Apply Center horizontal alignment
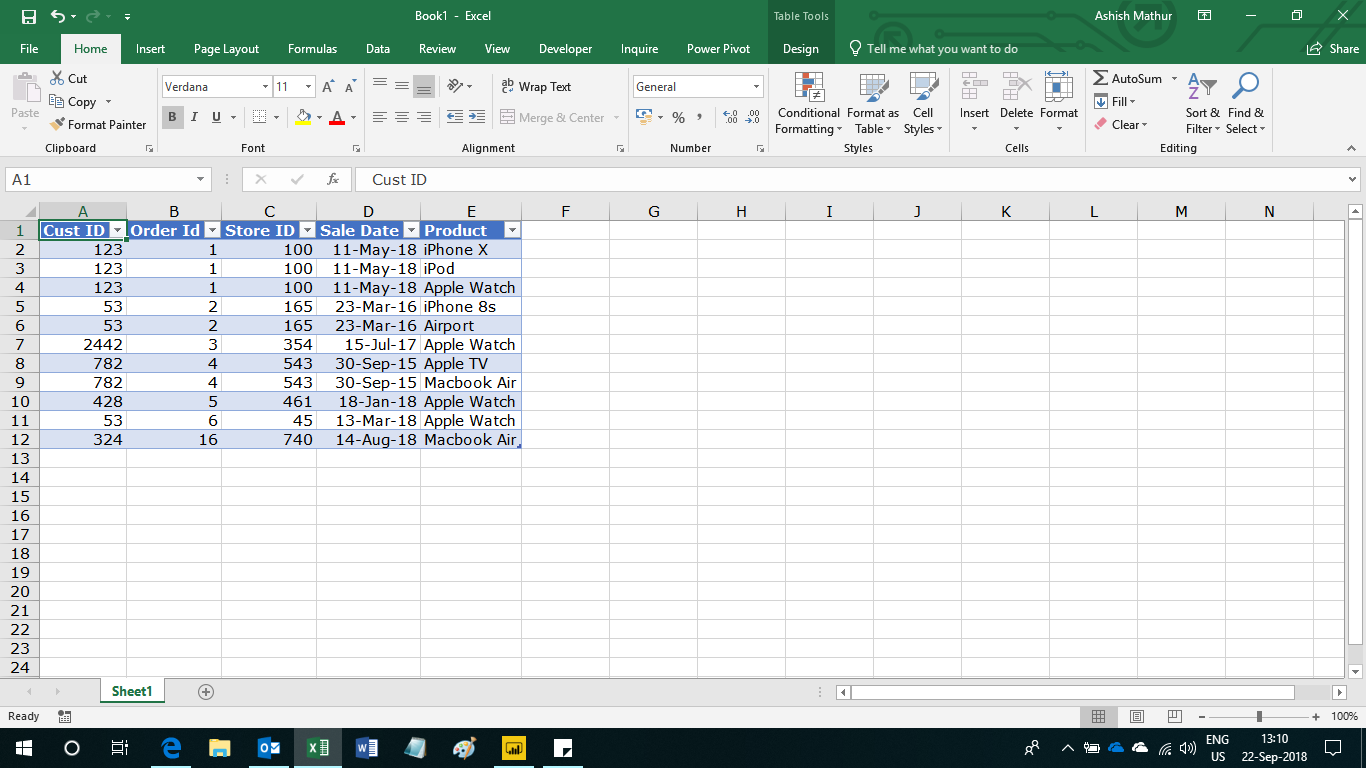The image size is (1366, 768). click(x=402, y=118)
